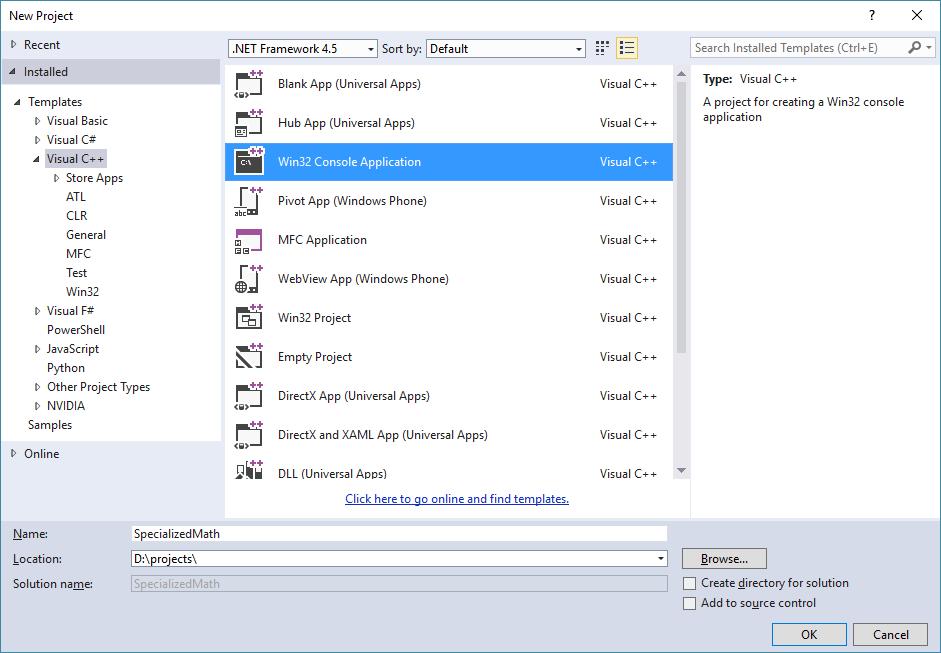
Task: Click the DirectX App (Universal Apps) icon
Action: 248,396
